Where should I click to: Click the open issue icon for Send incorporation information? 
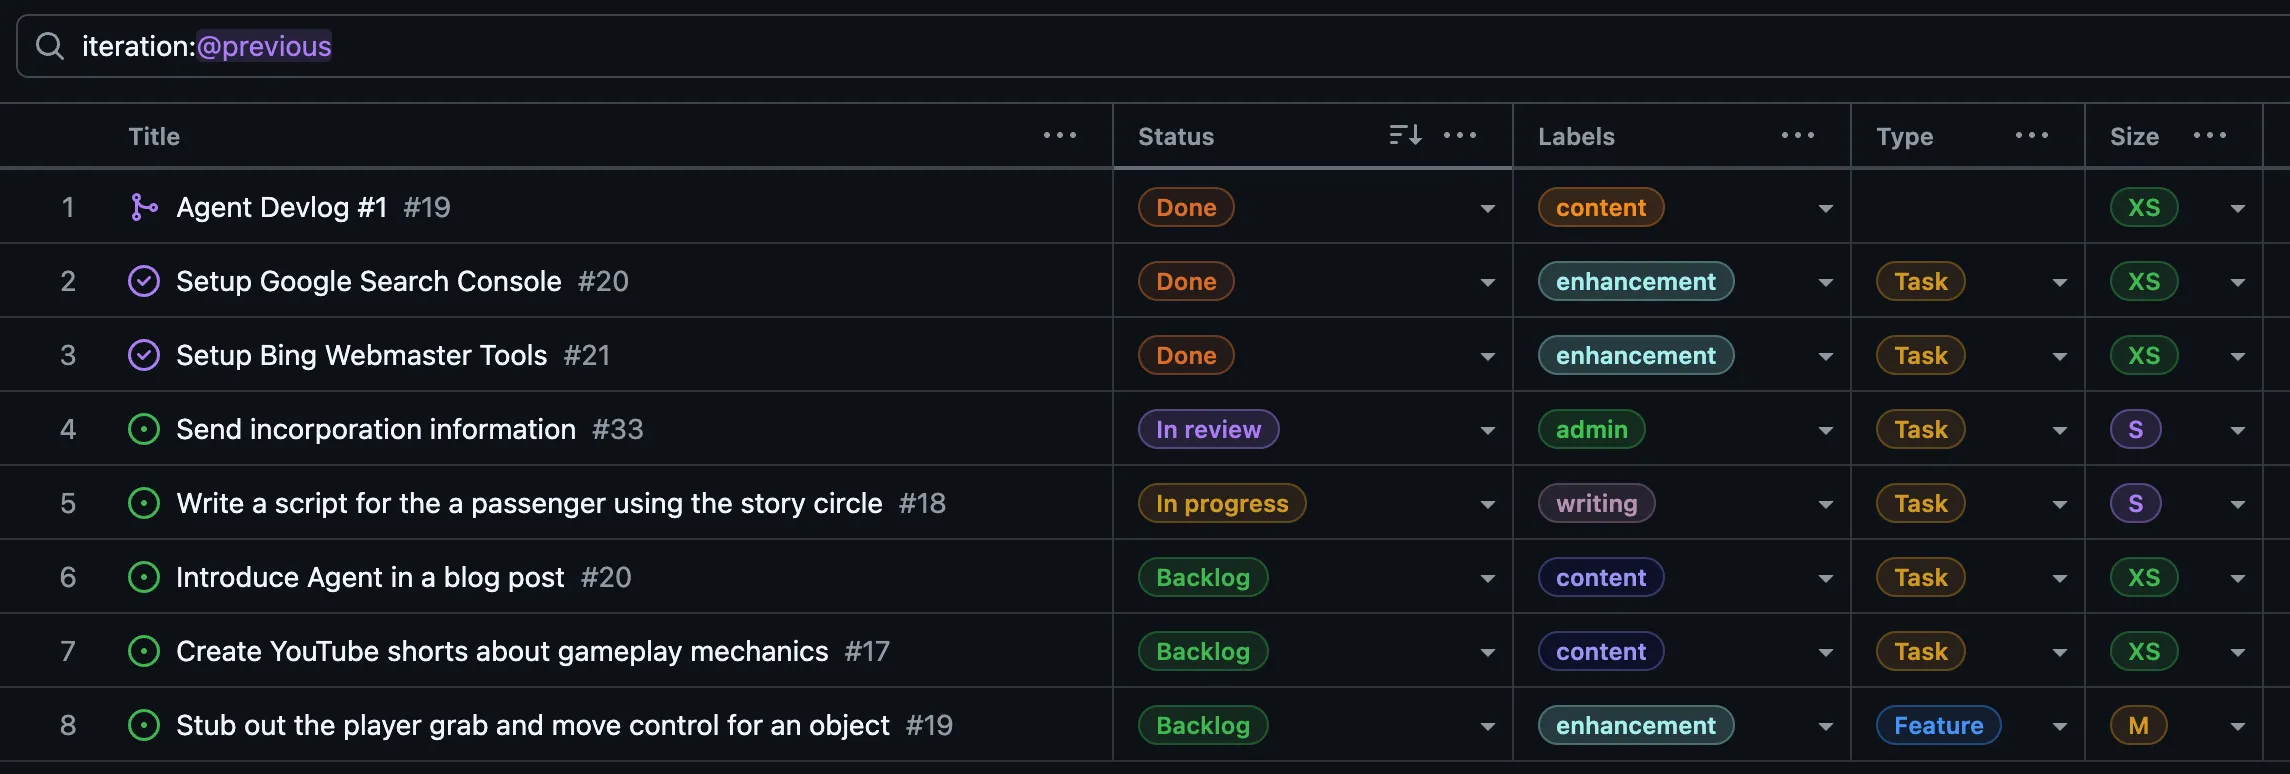[x=144, y=429]
